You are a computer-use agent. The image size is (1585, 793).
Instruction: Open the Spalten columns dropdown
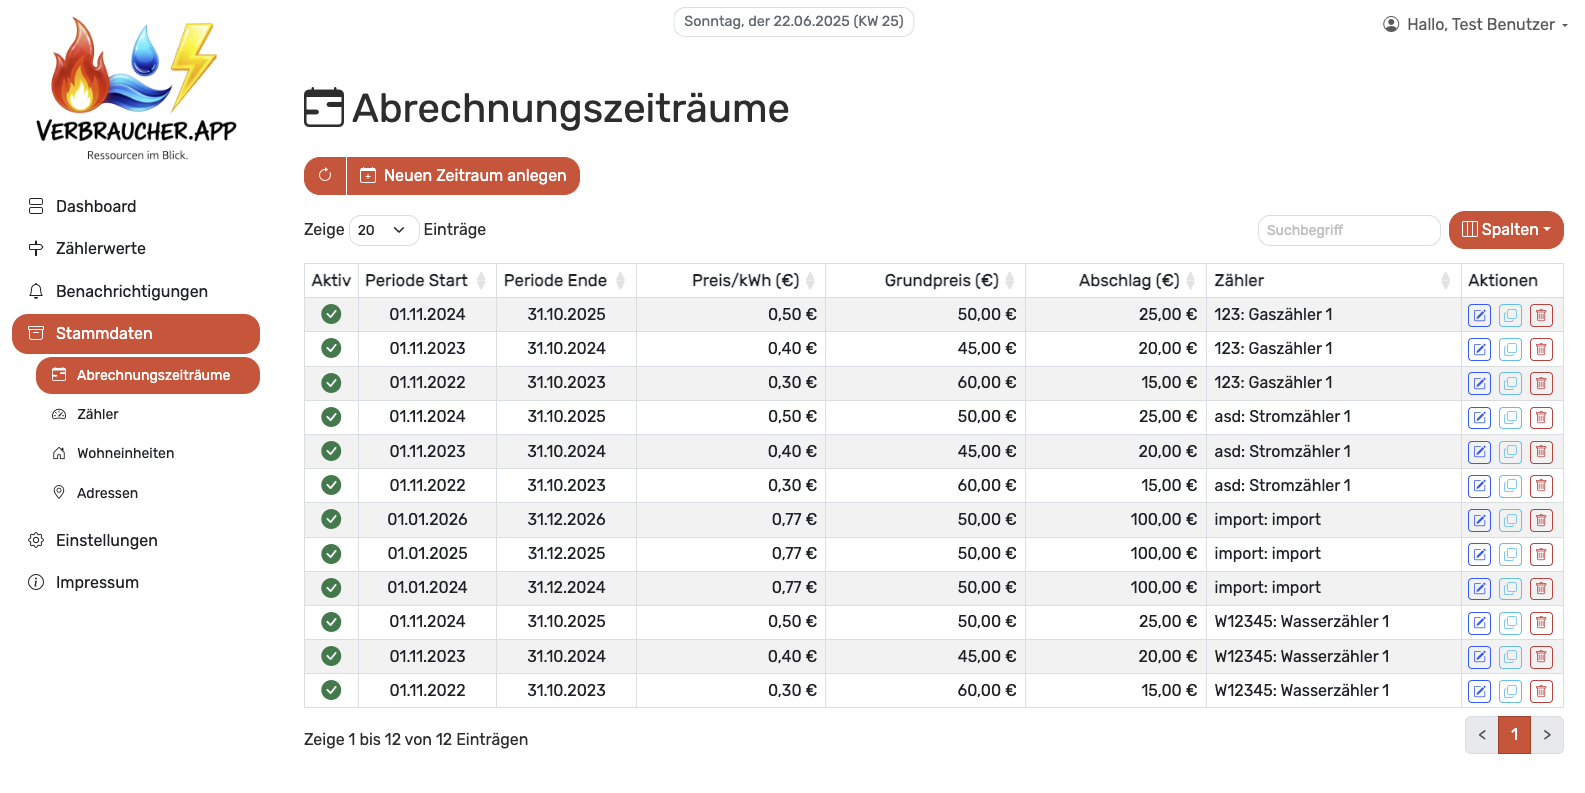tap(1505, 230)
